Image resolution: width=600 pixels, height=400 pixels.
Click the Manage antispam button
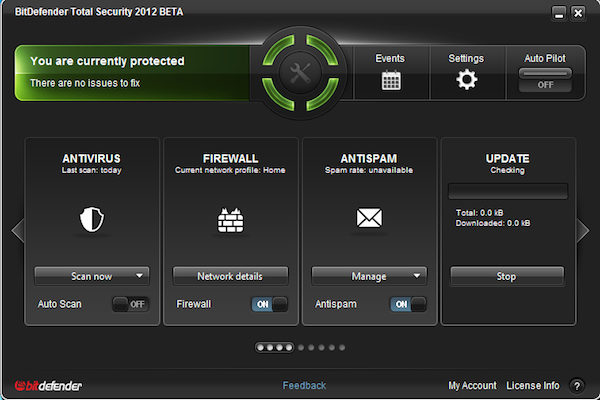(x=369, y=276)
